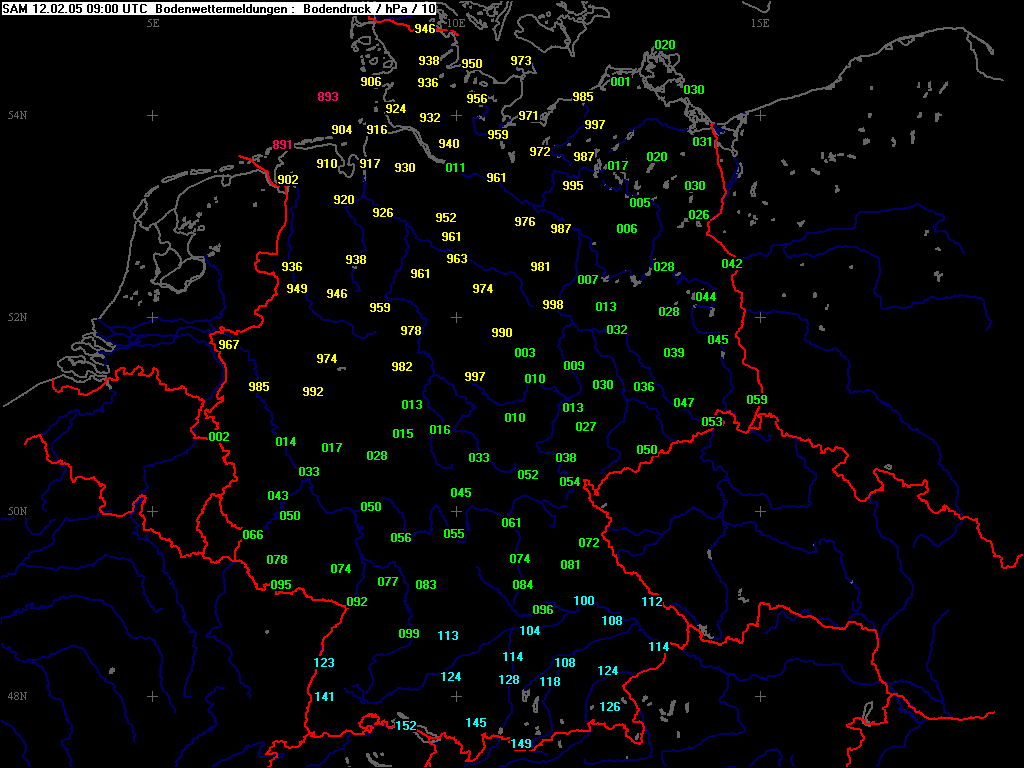Click the magenta 893 pressure reading

tap(328, 97)
